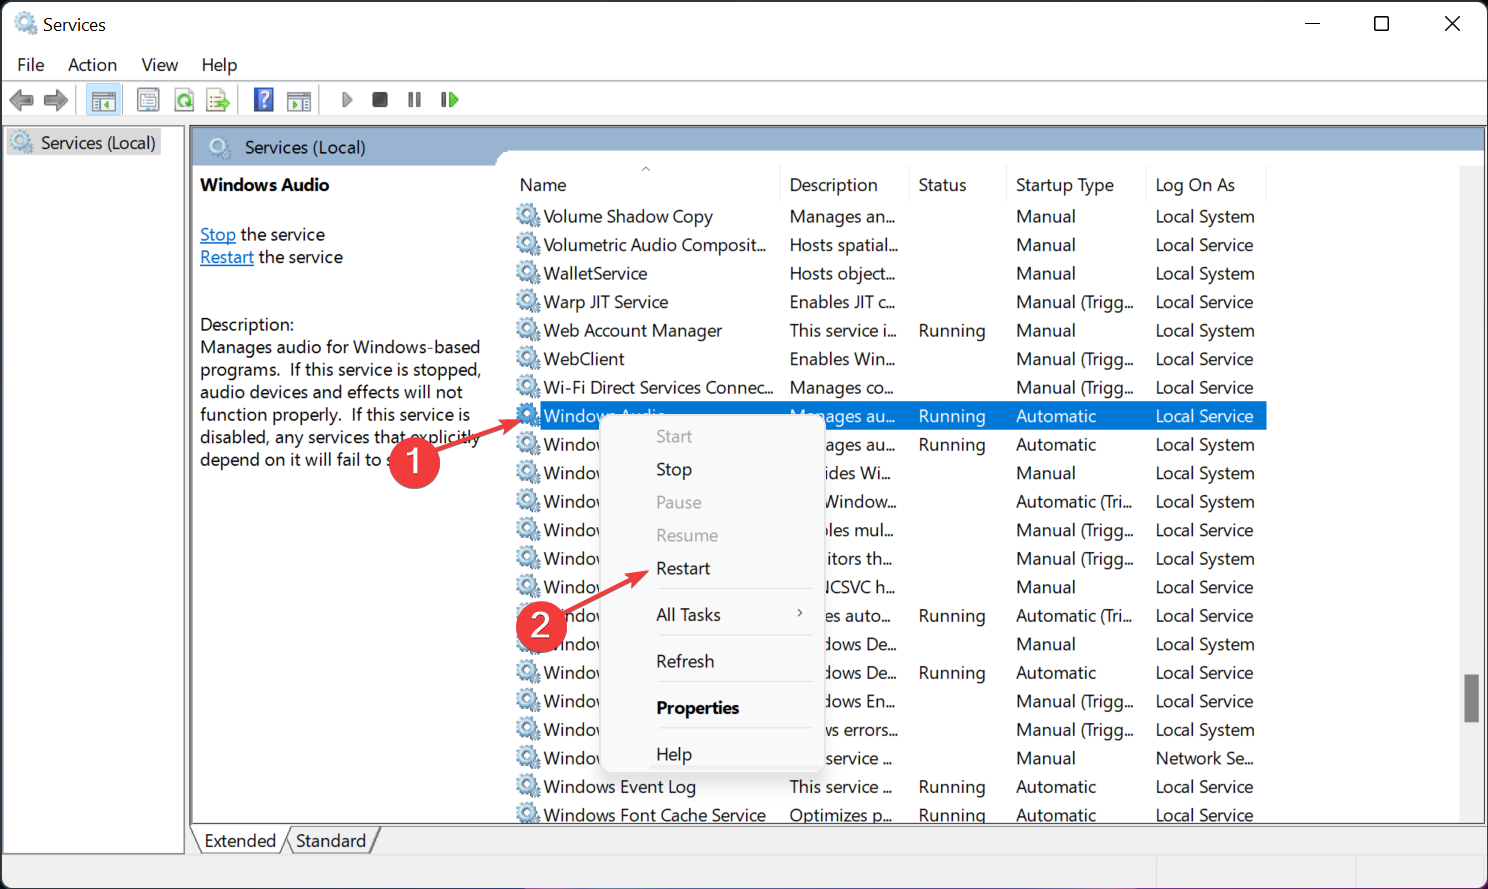Select the Web Account Manager service
Image resolution: width=1488 pixels, height=889 pixels.
pos(890,330)
